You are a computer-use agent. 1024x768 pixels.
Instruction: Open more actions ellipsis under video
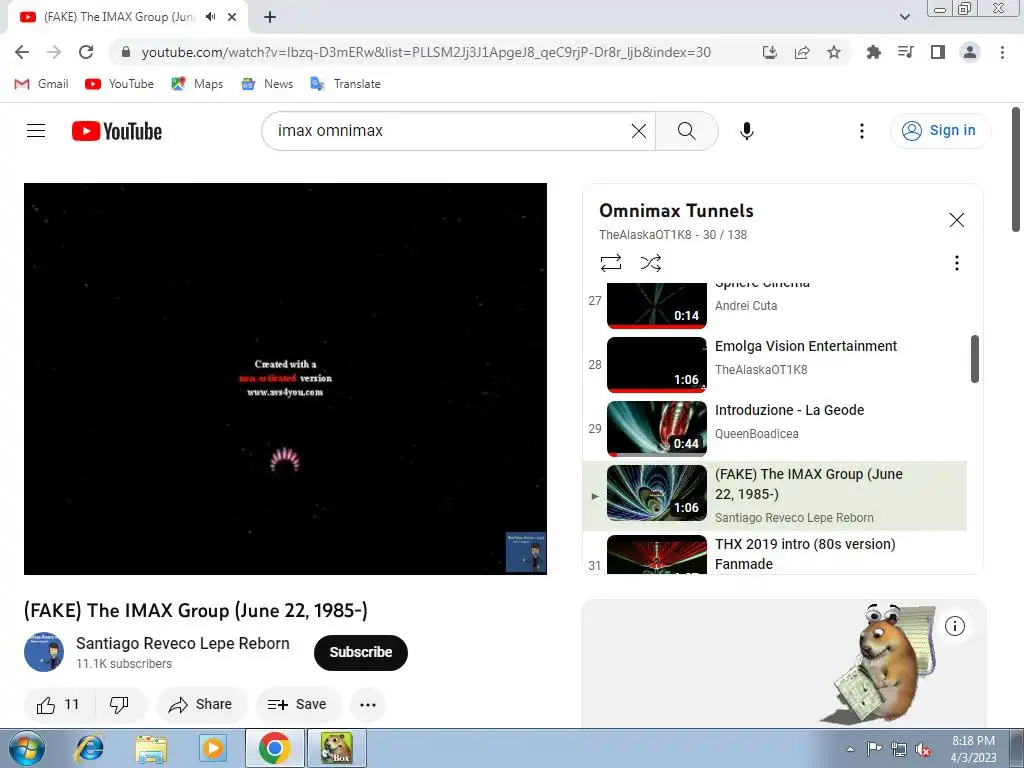[x=368, y=705]
